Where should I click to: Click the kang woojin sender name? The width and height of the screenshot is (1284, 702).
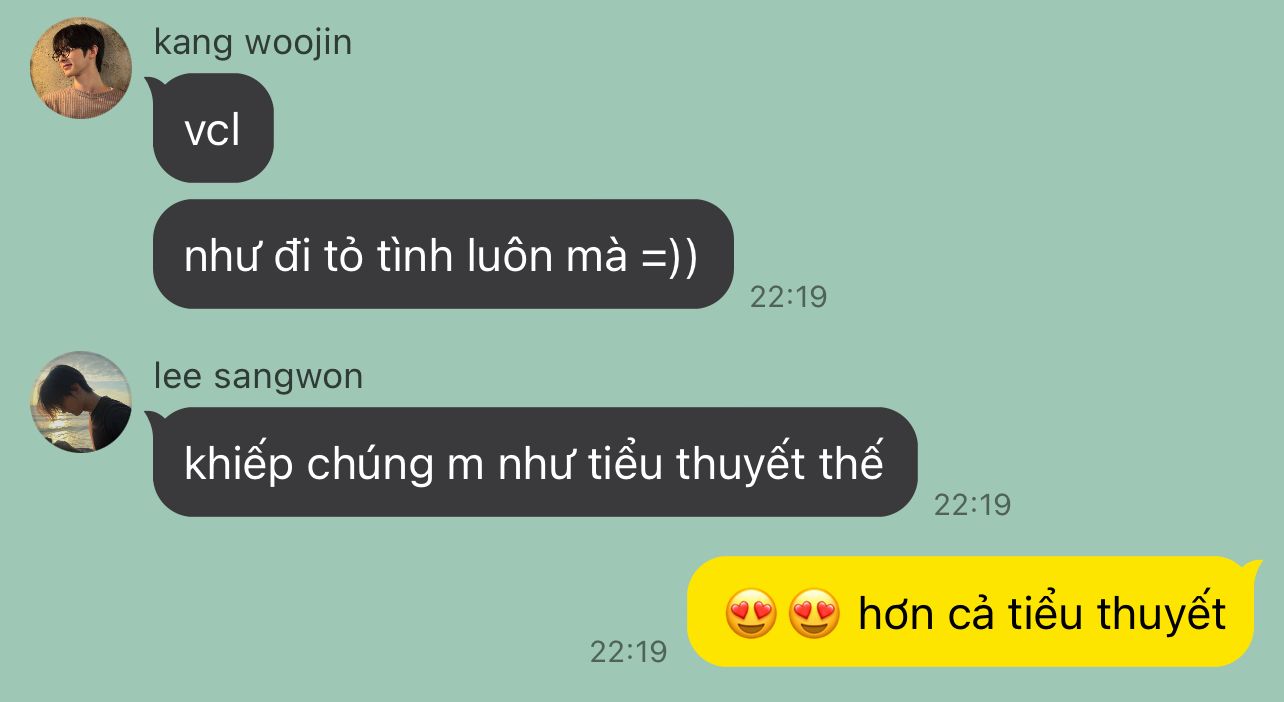point(253,43)
